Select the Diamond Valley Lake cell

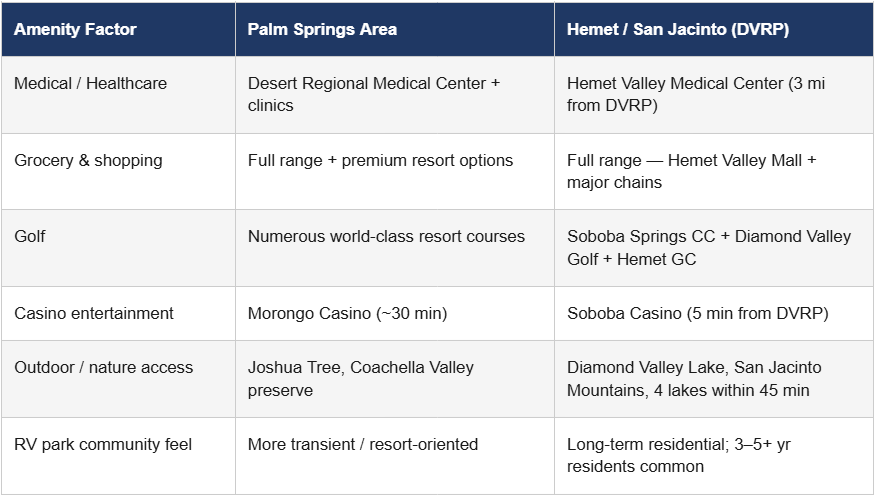click(x=694, y=378)
